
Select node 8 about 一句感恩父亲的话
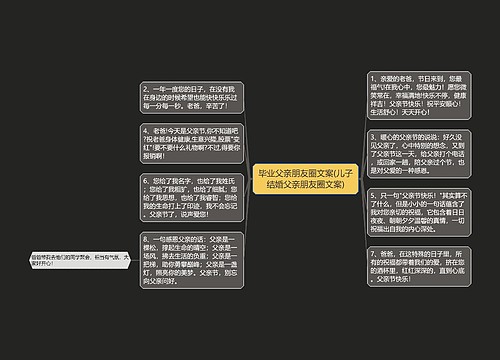tap(192, 260)
